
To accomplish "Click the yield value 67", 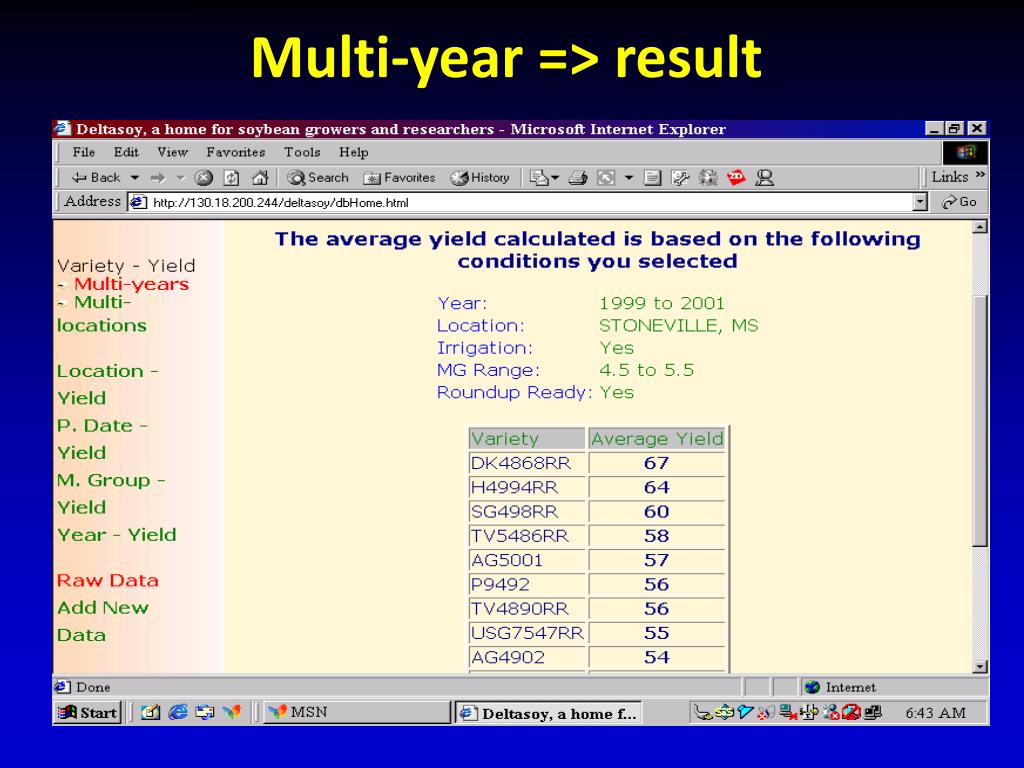I will tap(656, 463).
